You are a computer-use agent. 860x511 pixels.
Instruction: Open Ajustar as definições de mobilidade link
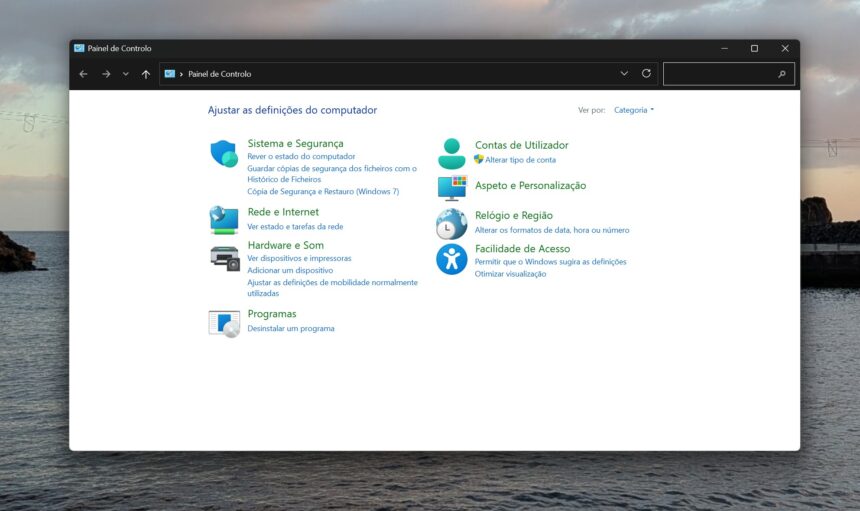tap(332, 288)
